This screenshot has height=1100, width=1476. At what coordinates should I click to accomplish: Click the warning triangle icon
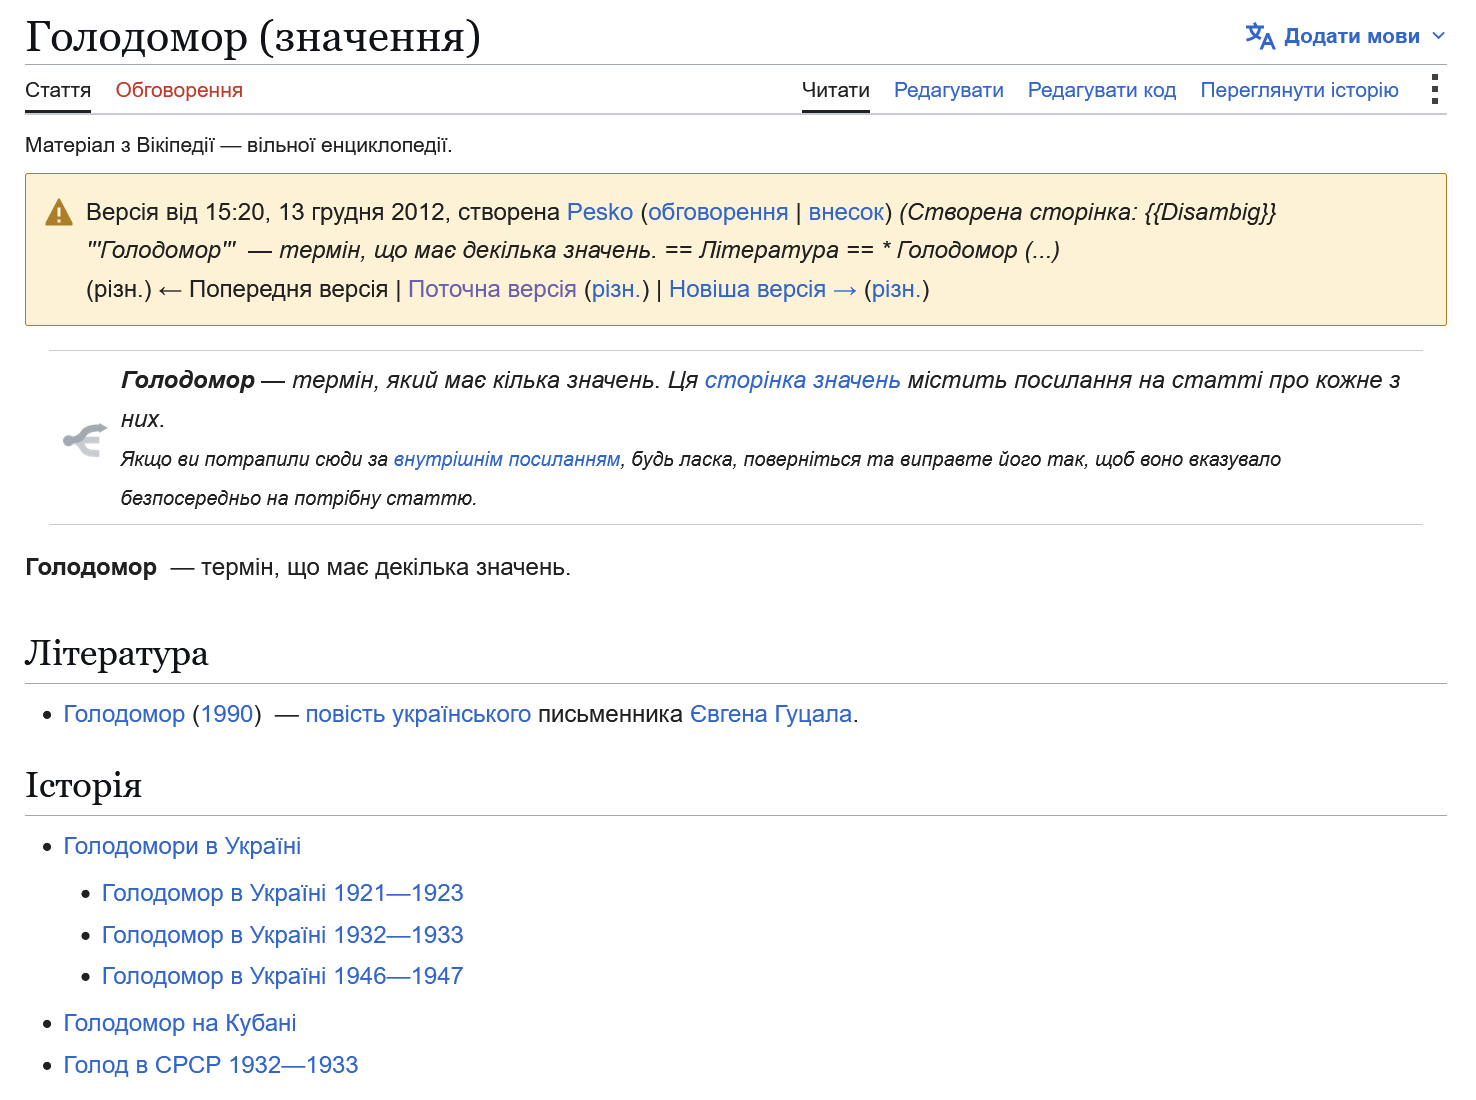pos(59,212)
